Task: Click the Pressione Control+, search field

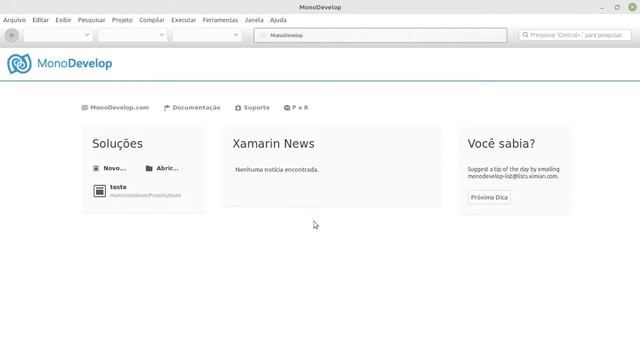Action: (x=575, y=35)
